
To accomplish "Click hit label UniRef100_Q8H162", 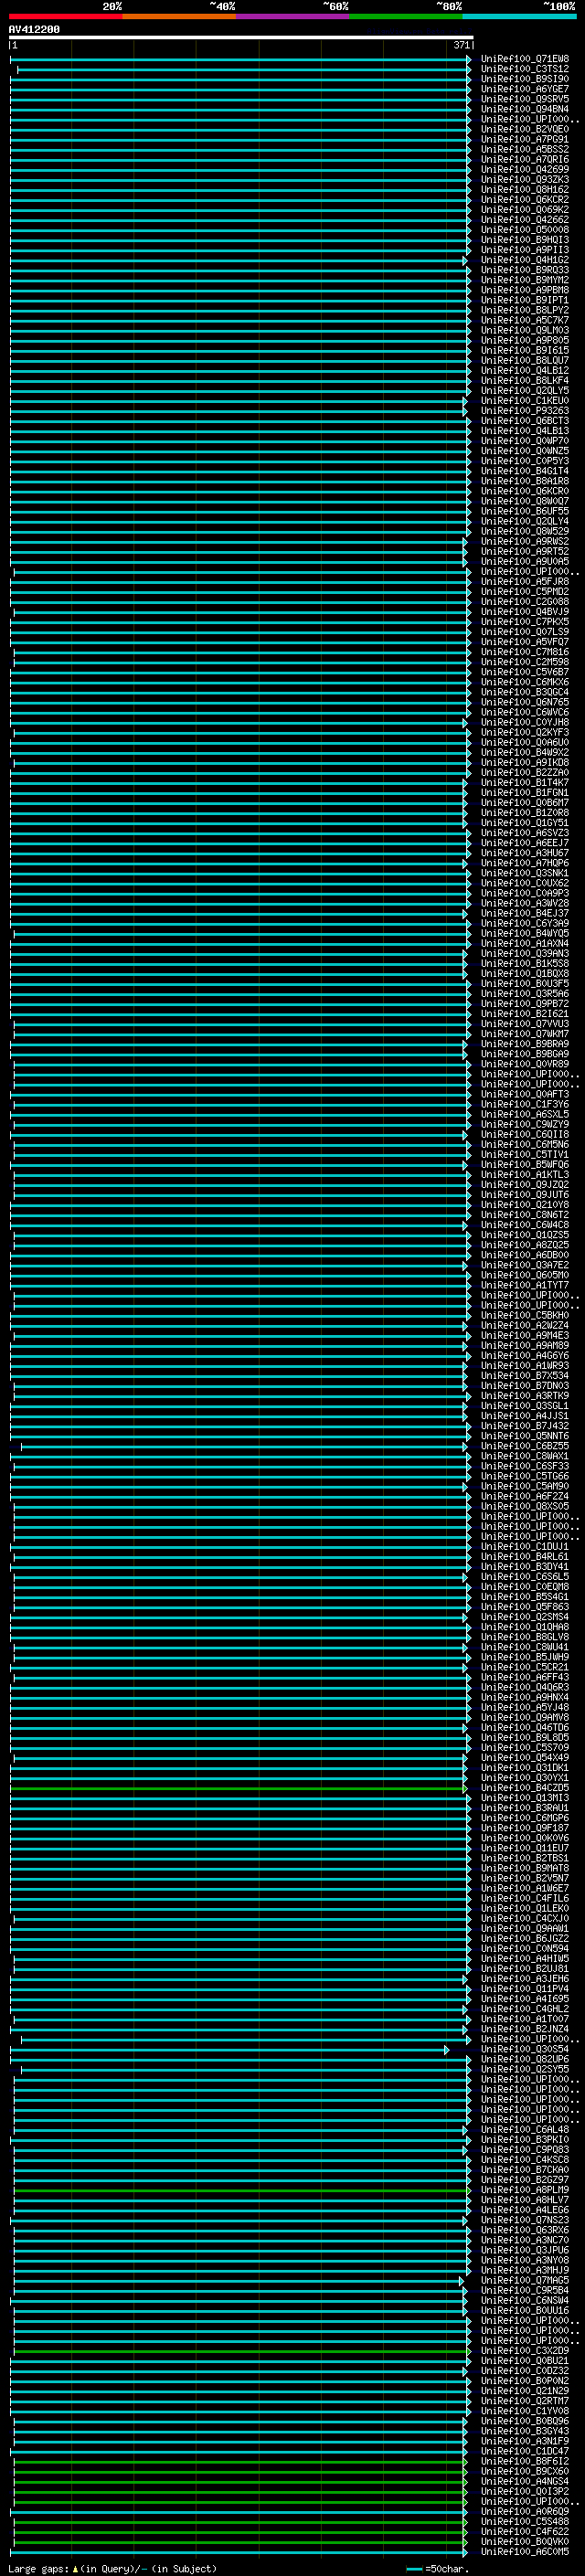I will tap(524, 190).
